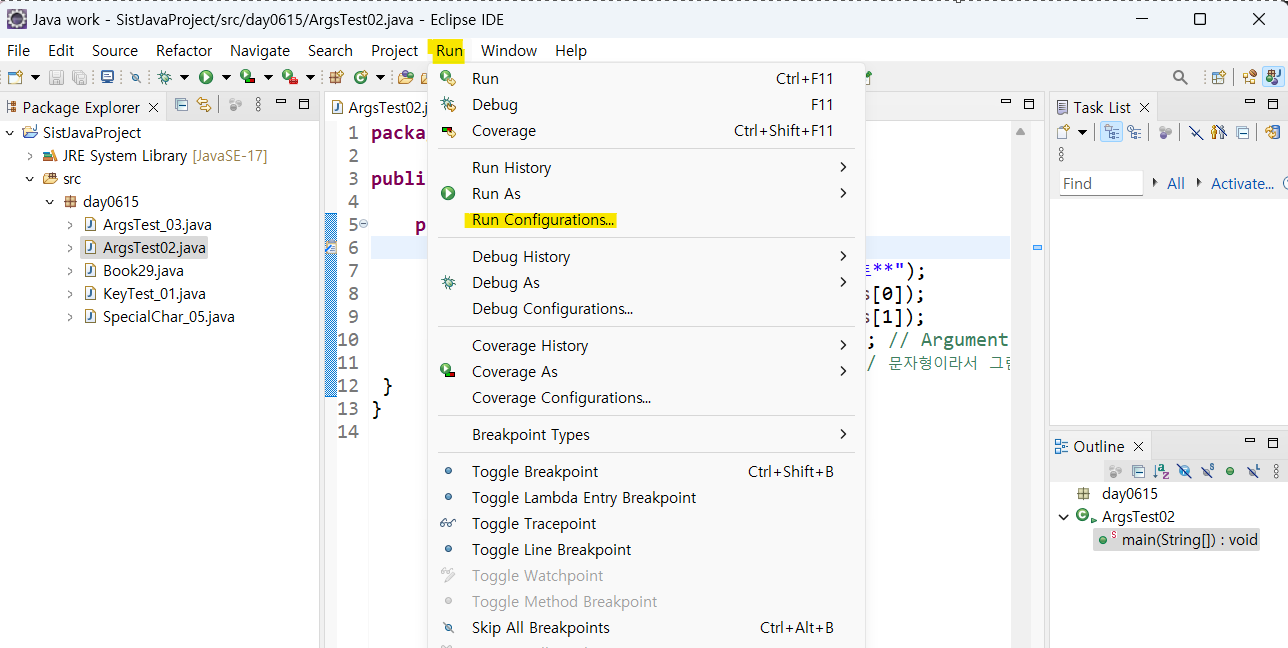Expand the ArgsTest_03.java node

tap(70, 225)
